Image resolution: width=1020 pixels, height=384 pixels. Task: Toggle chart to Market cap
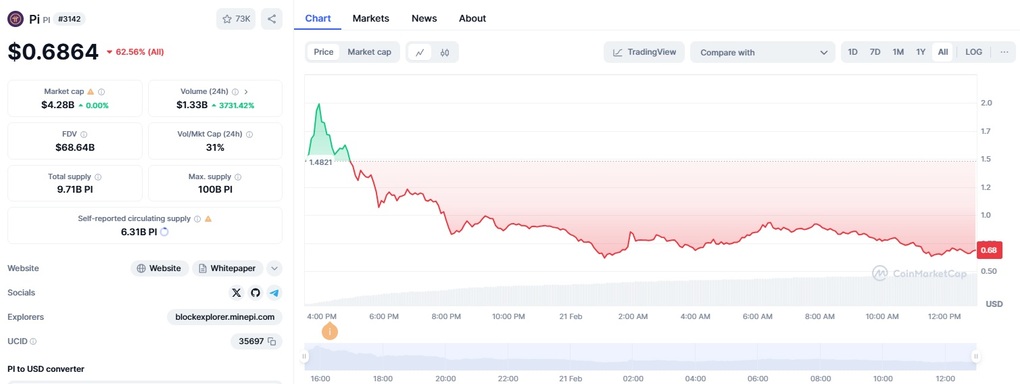(369, 52)
